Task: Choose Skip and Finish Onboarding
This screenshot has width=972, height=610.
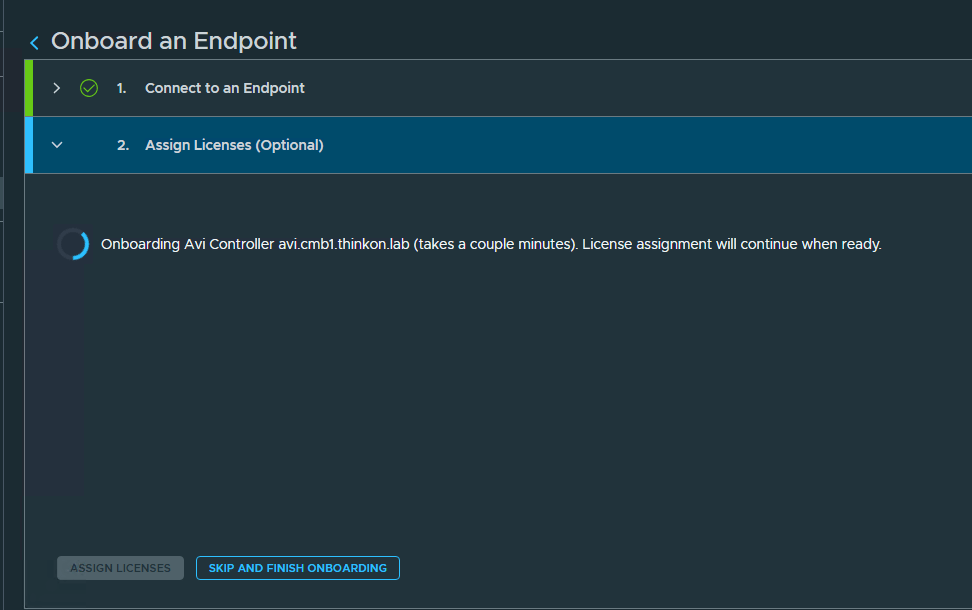Action: coord(298,568)
